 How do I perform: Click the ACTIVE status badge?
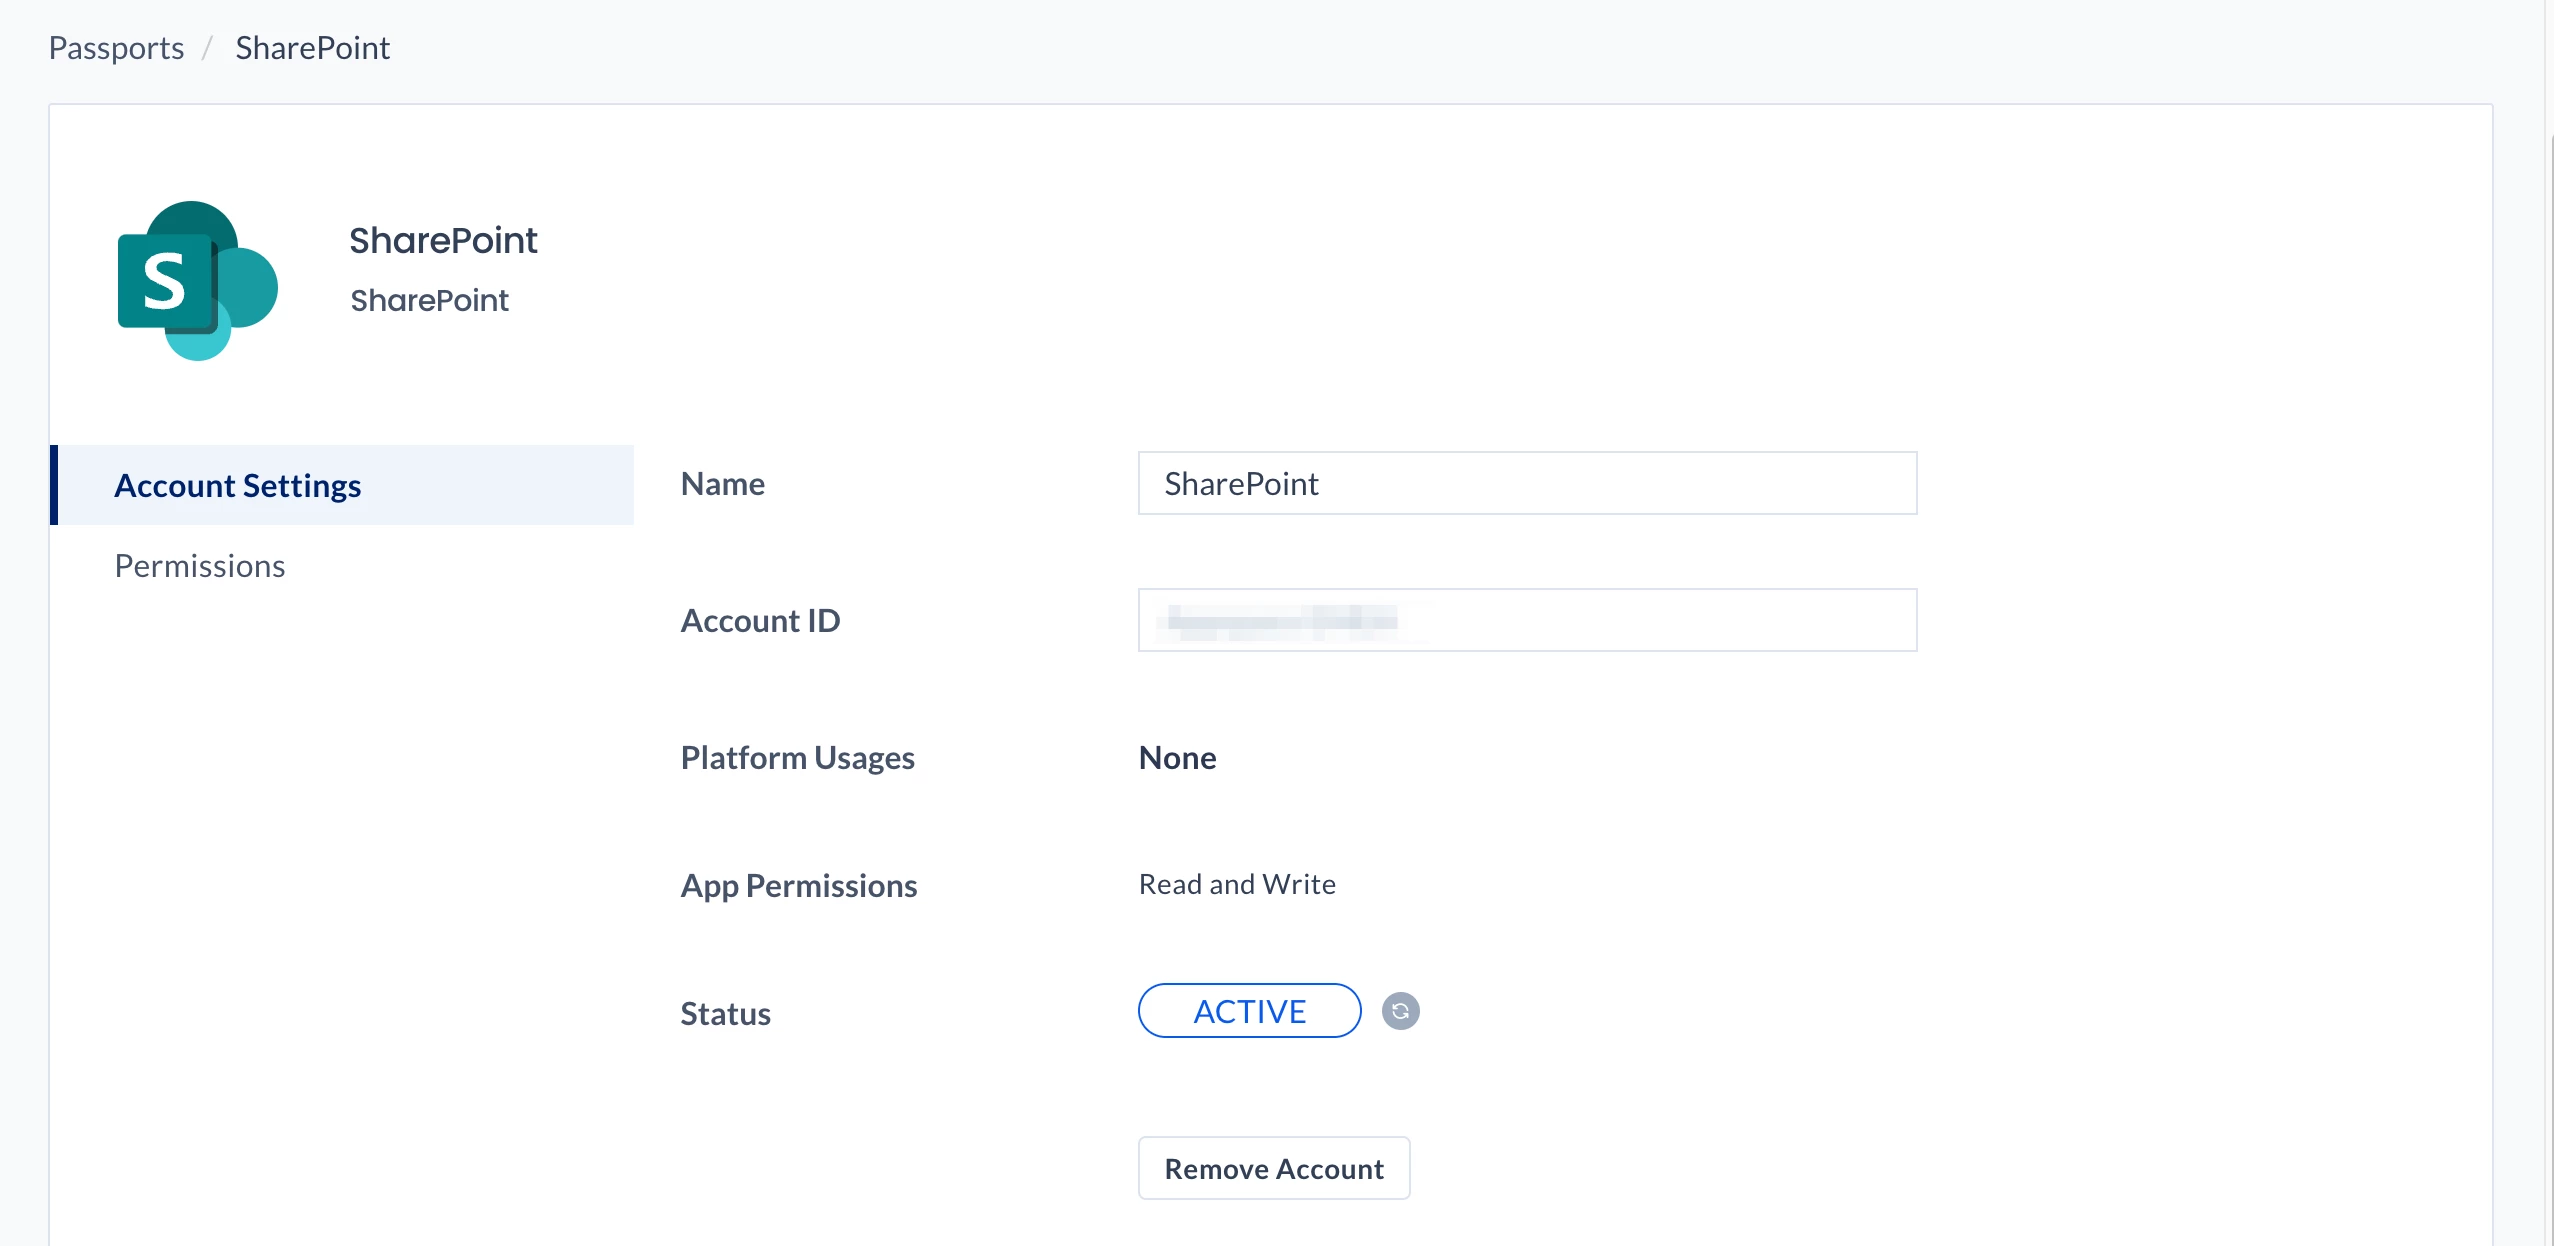(1249, 1011)
